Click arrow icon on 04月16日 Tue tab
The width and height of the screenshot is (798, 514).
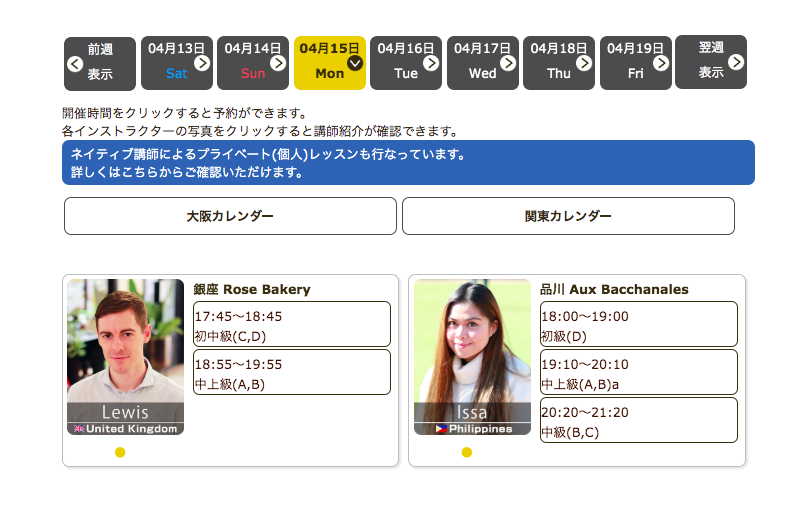click(431, 63)
